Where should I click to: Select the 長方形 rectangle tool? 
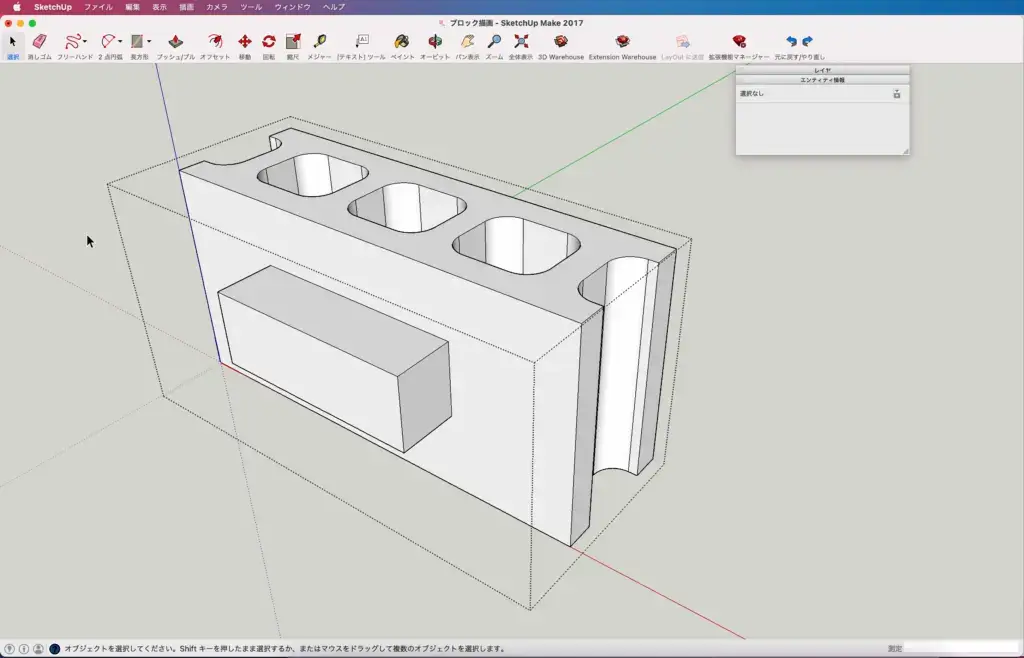pos(136,41)
